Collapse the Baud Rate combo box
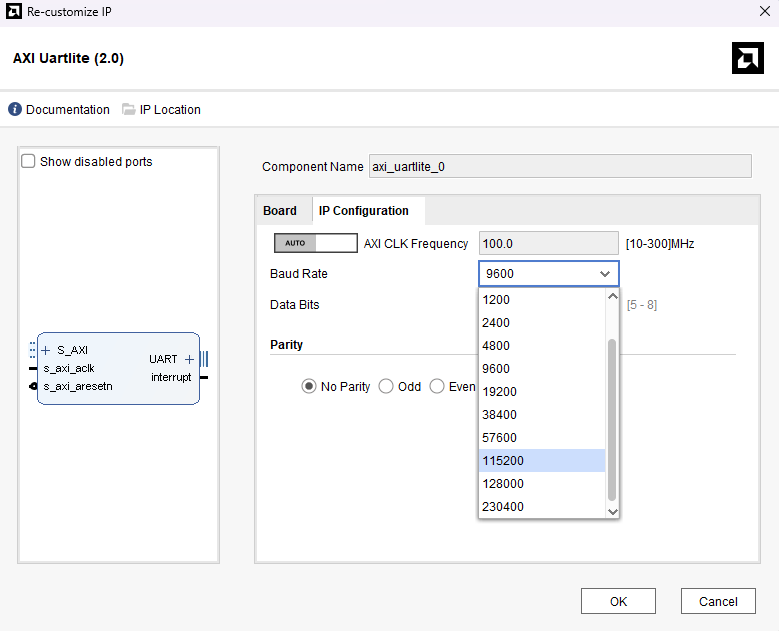Viewport: 779px width, 631px height. coord(604,274)
